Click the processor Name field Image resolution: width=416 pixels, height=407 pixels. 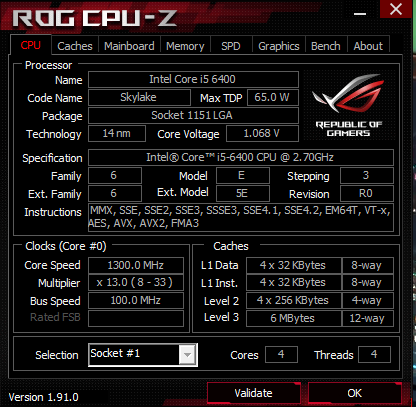click(x=193, y=79)
